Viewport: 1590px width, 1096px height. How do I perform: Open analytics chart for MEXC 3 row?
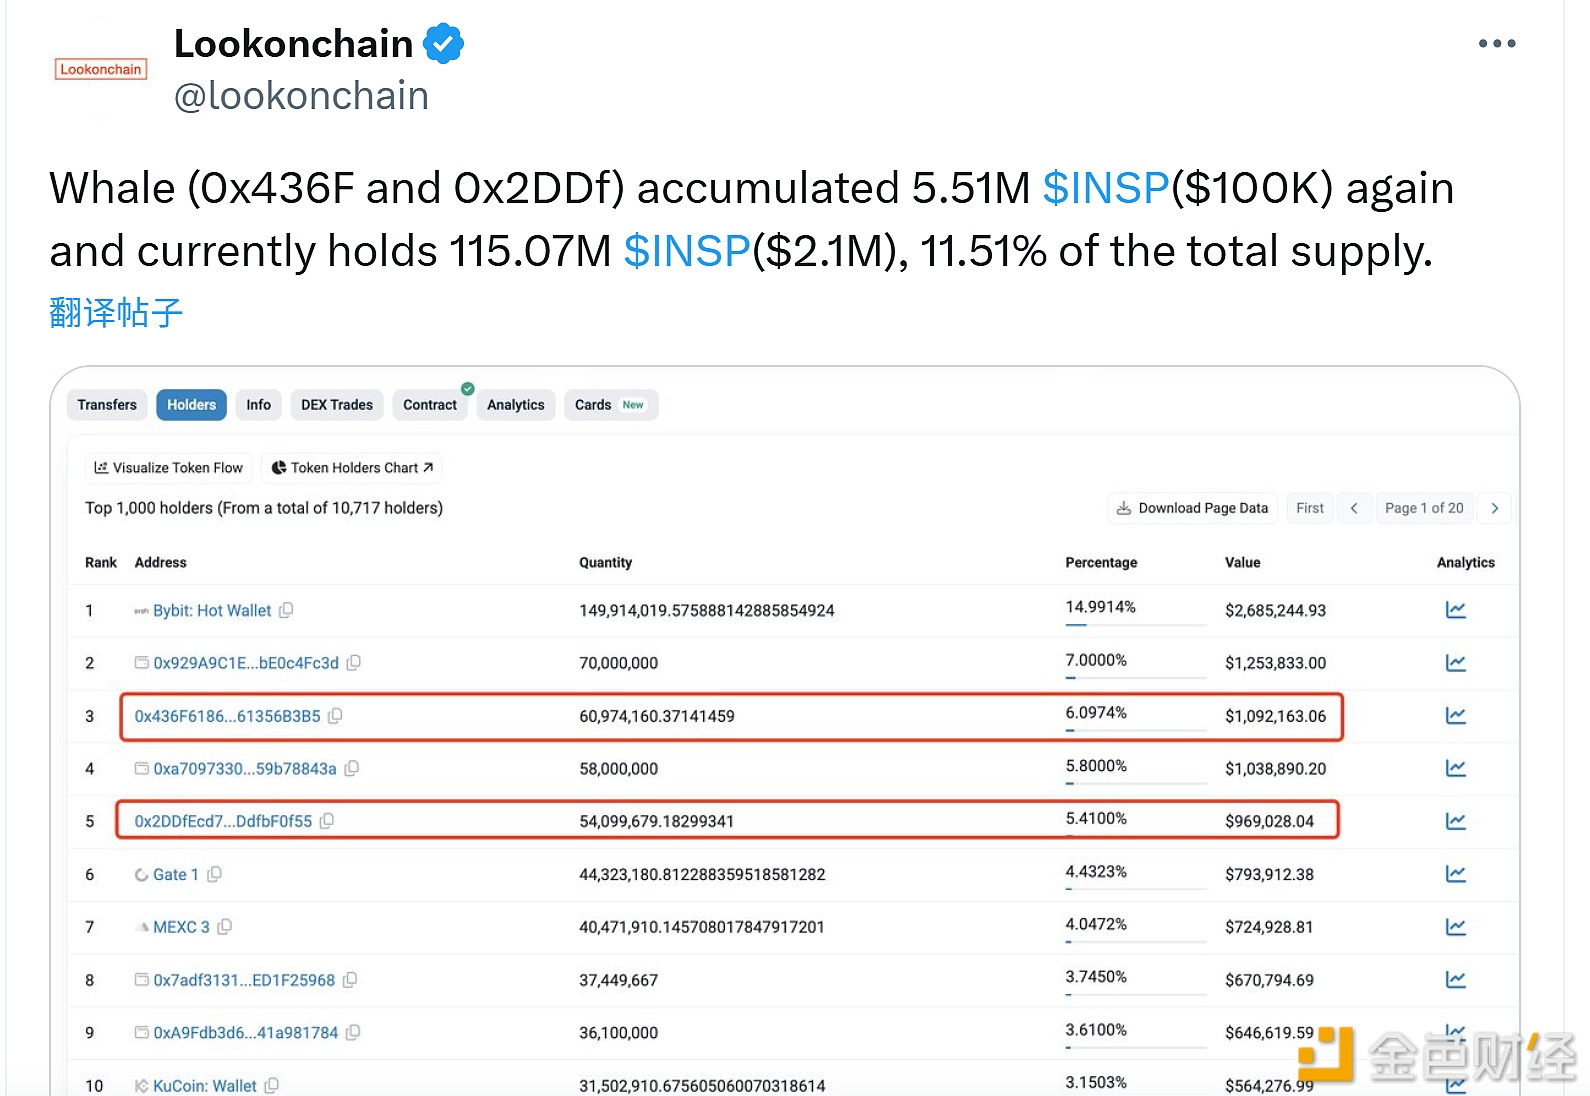point(1455,927)
